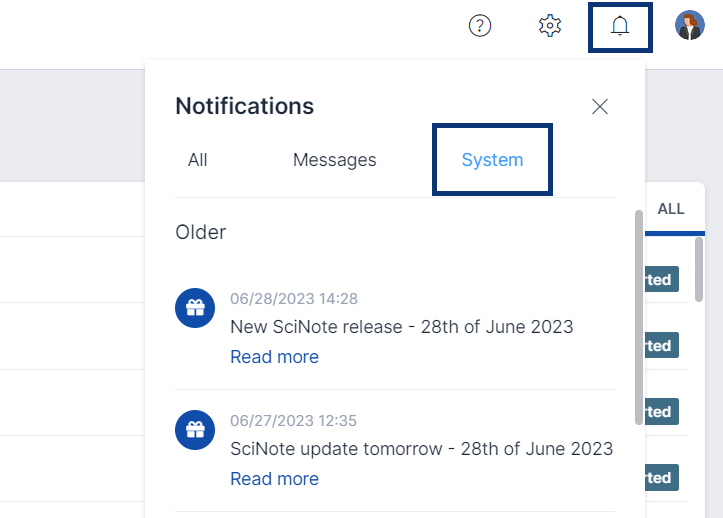Click the New SciNote release notification title
This screenshot has width=723, height=518.
tap(401, 327)
